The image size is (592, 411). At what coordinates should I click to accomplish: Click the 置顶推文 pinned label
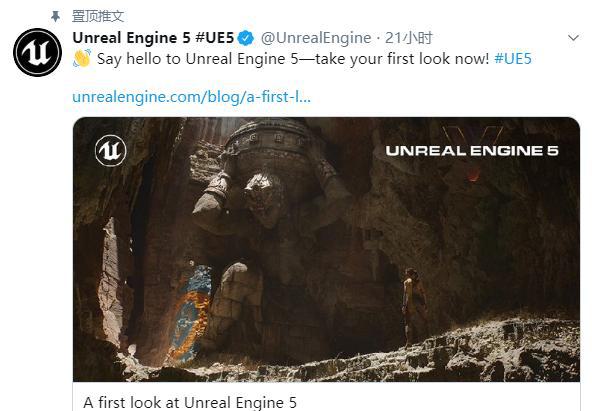(x=98, y=16)
